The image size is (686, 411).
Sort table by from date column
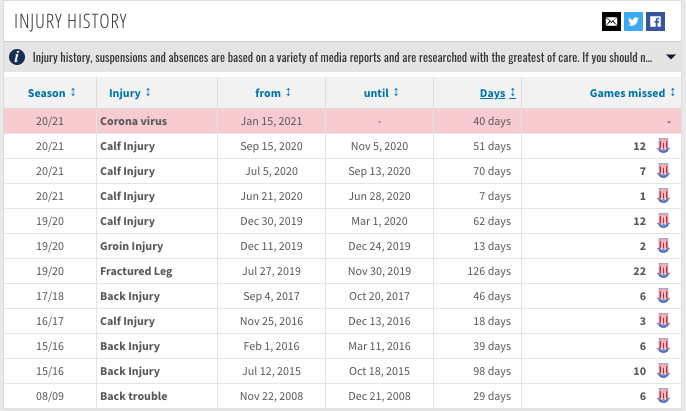point(271,93)
